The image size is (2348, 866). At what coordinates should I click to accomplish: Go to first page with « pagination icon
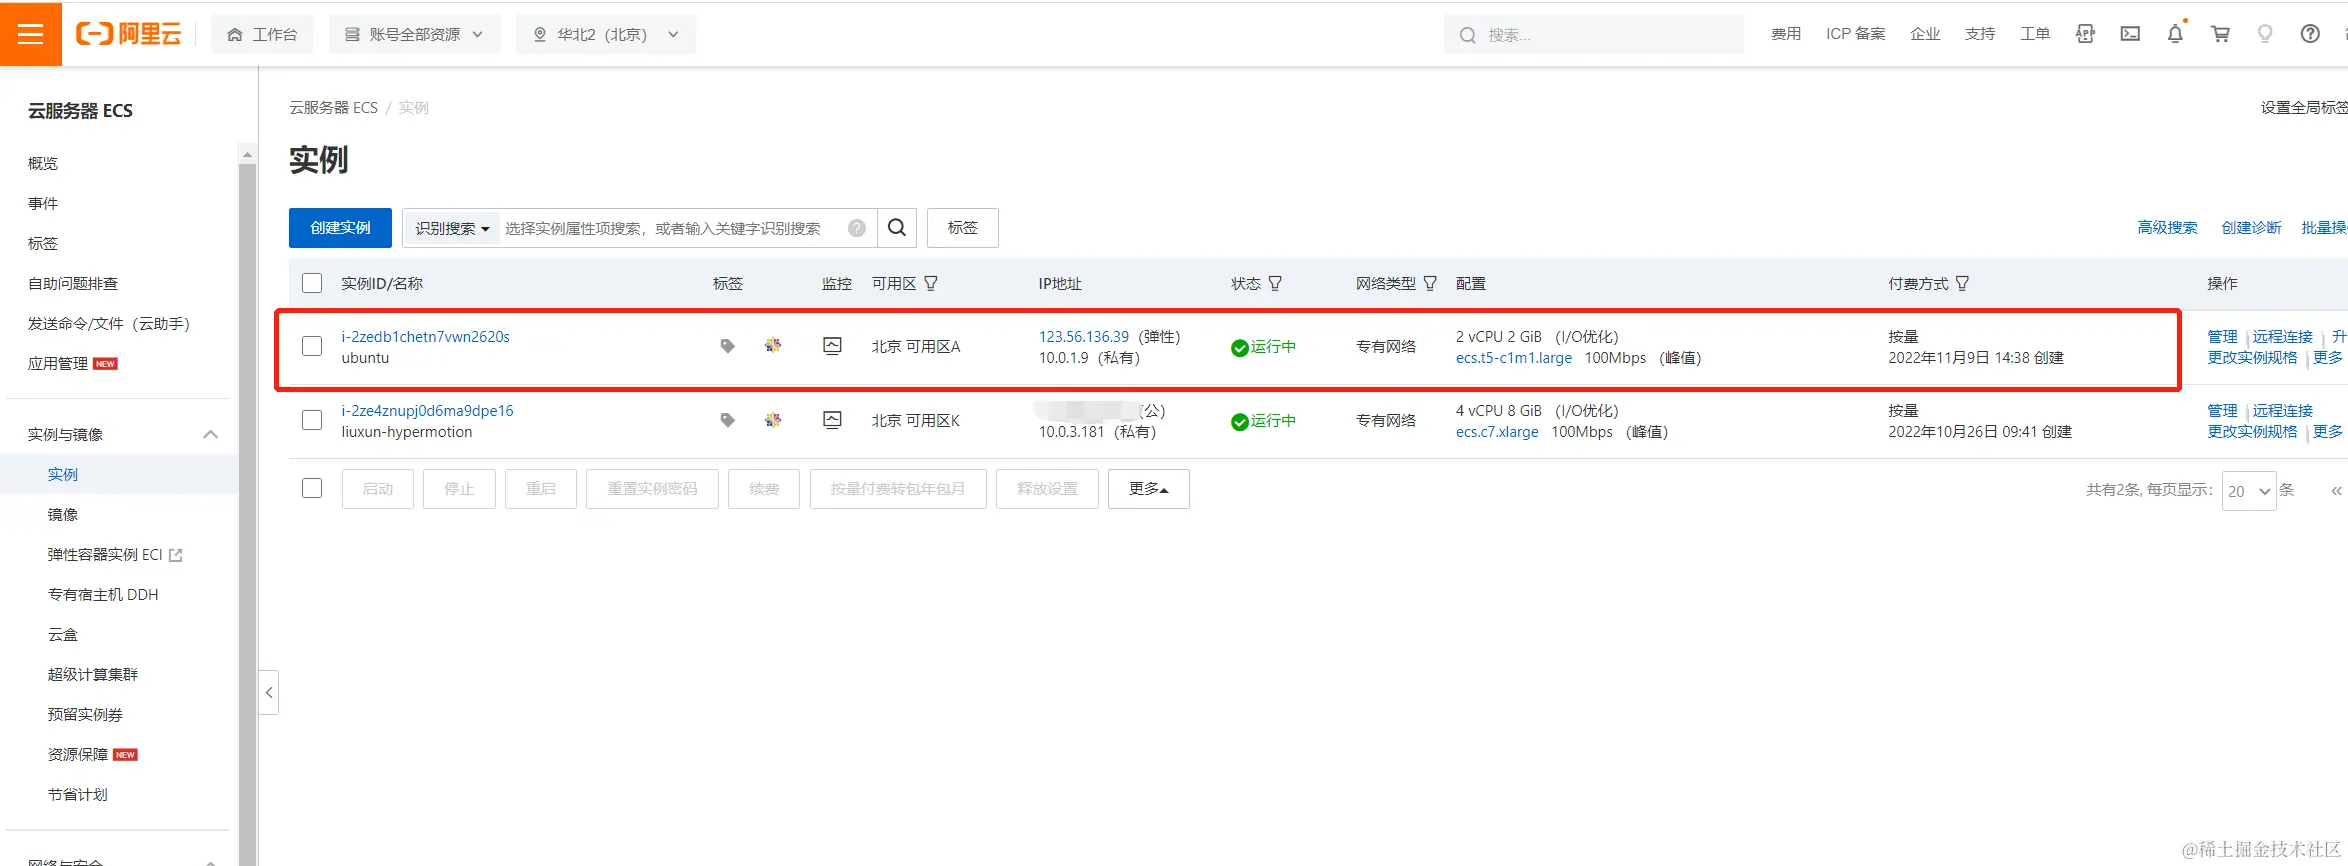[x=2336, y=490]
